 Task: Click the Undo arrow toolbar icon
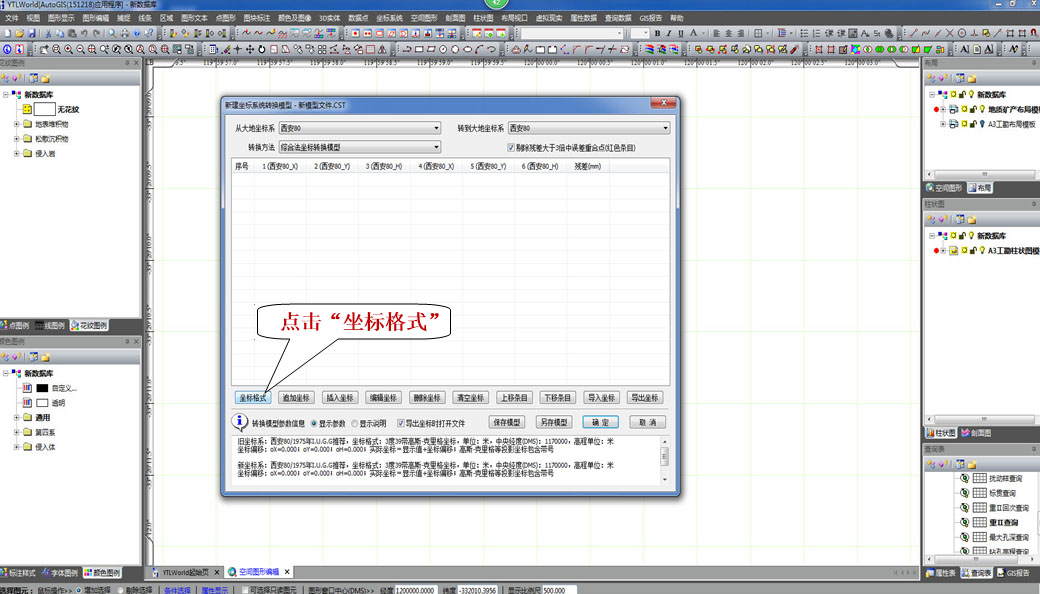(84, 32)
